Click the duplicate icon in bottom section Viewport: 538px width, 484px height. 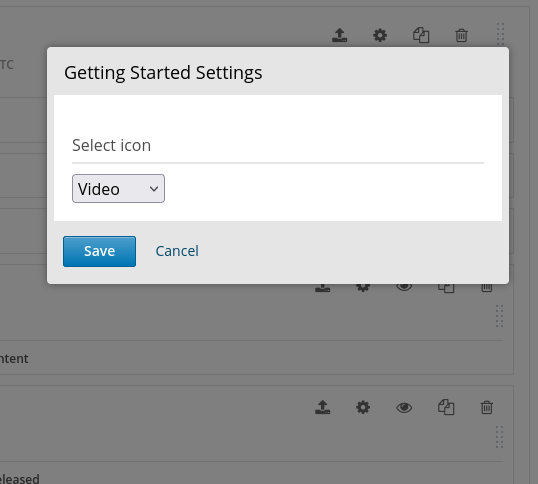point(446,407)
